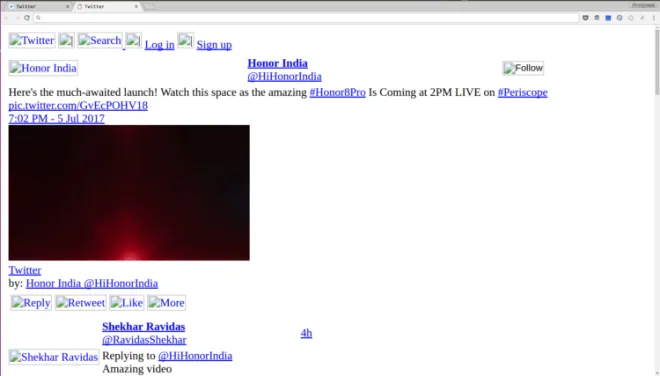
Task: Open the Honor India avatar image
Action: click(43, 68)
